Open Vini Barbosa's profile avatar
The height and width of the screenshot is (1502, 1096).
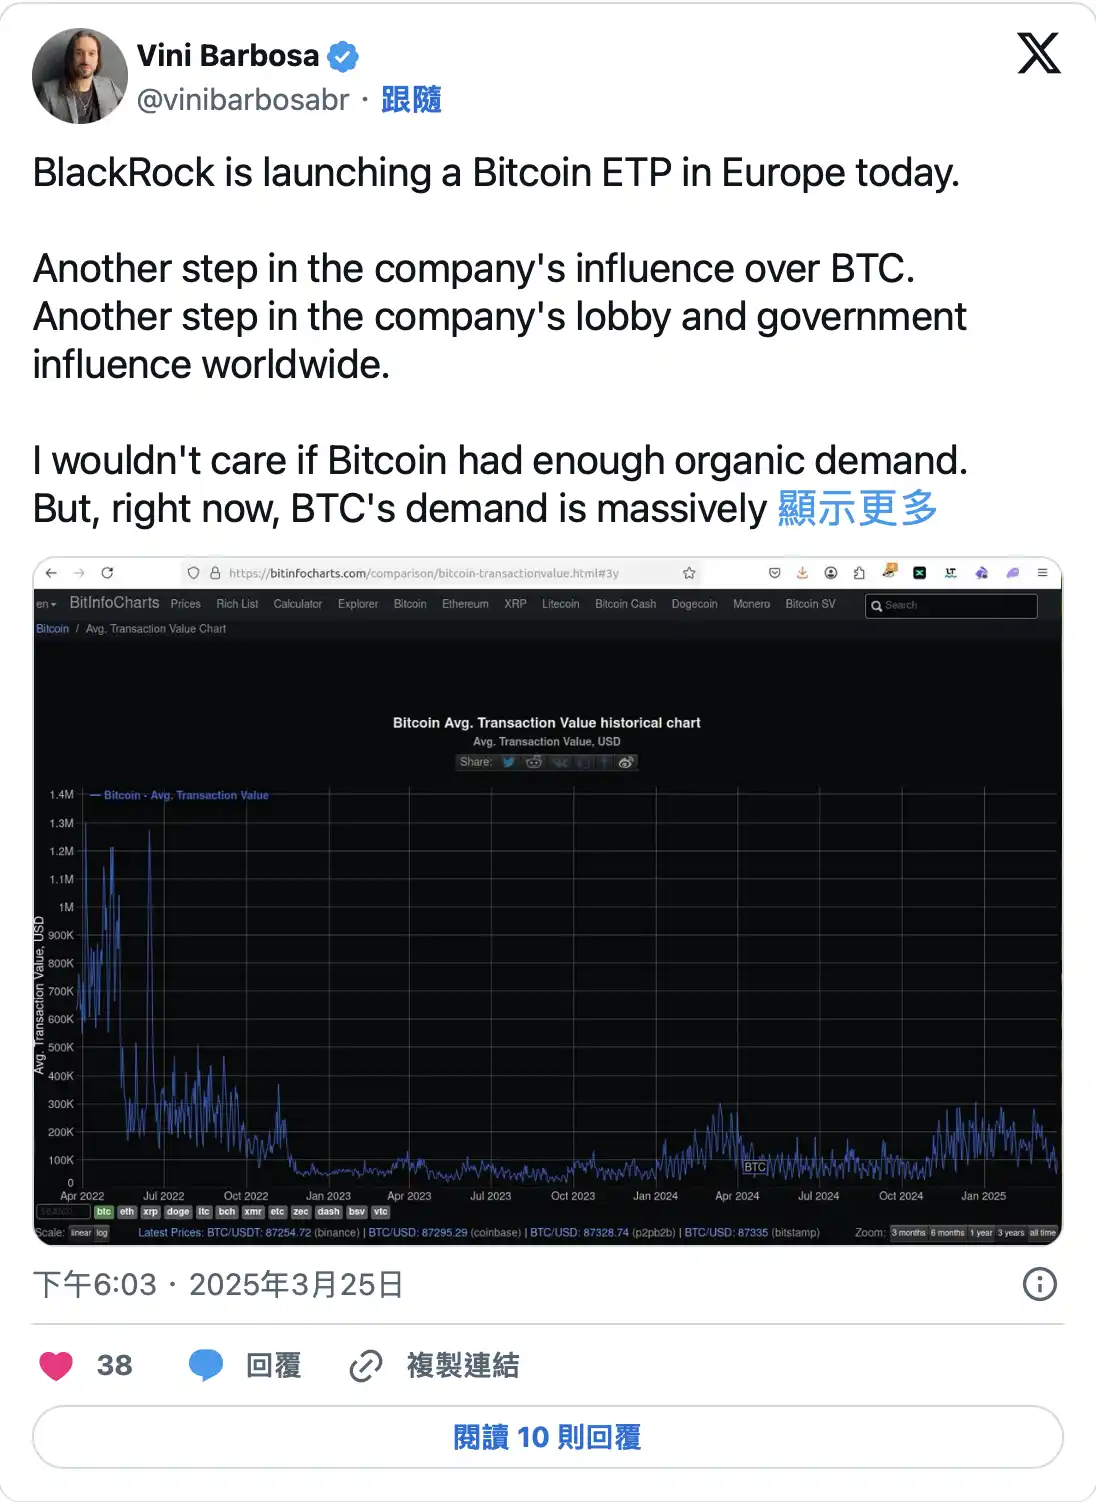tap(80, 76)
